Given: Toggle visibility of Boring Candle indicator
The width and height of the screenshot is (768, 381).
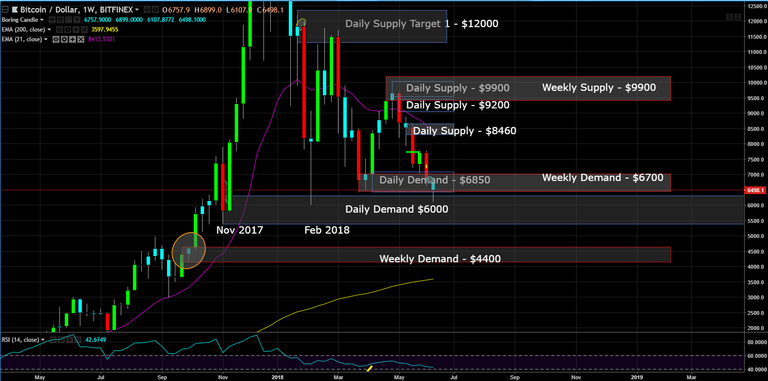Looking at the screenshot, I should [51, 20].
